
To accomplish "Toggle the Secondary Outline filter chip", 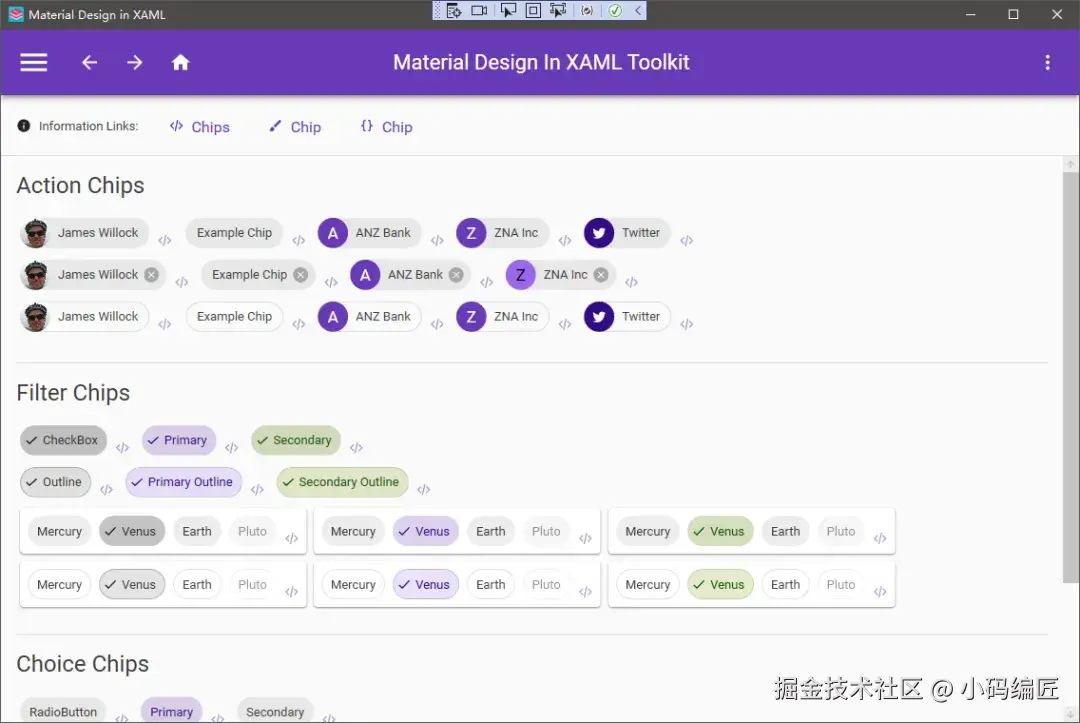I will [x=342, y=483].
